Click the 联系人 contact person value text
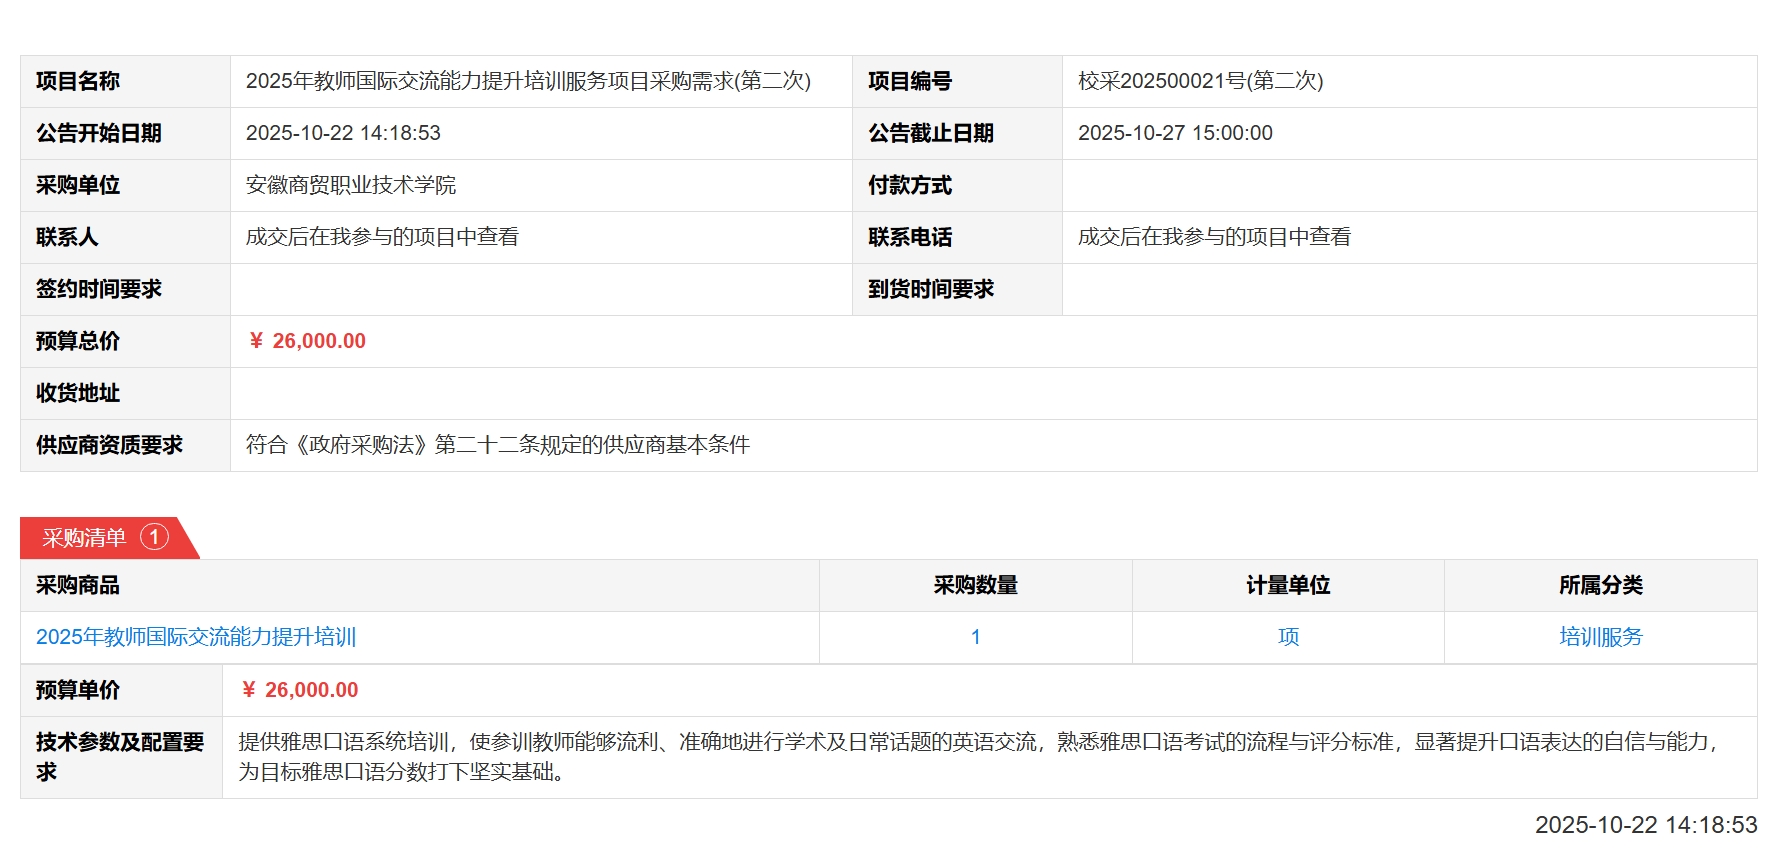This screenshot has width=1787, height=853. coord(382,237)
